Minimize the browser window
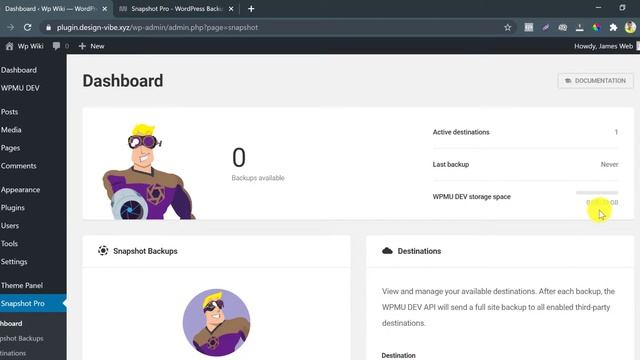Viewport: 640px width, 360px height. click(x=598, y=8)
